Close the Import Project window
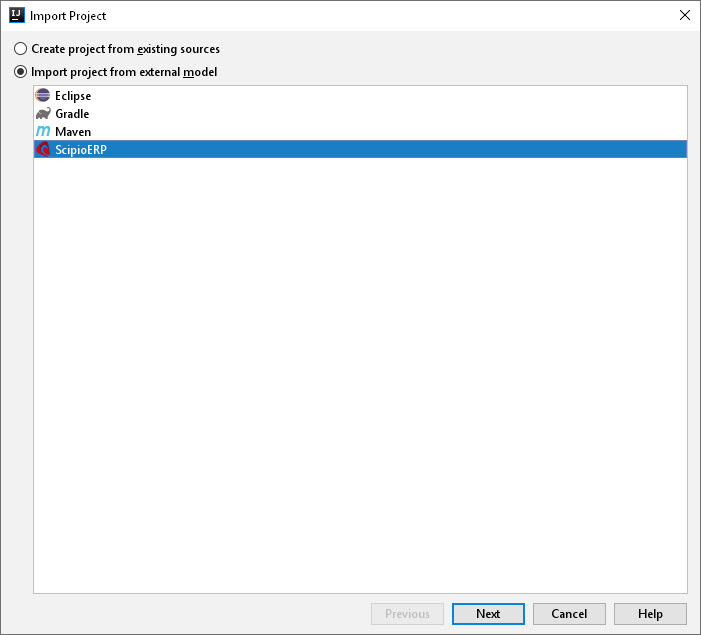 point(684,15)
